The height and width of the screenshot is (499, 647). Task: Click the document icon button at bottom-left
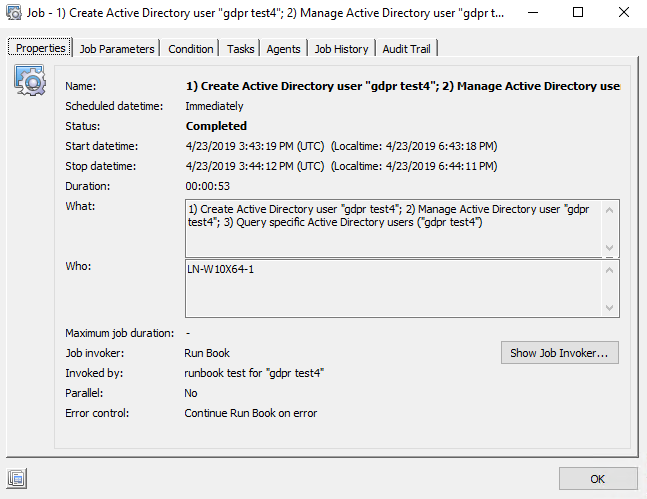[x=16, y=477]
